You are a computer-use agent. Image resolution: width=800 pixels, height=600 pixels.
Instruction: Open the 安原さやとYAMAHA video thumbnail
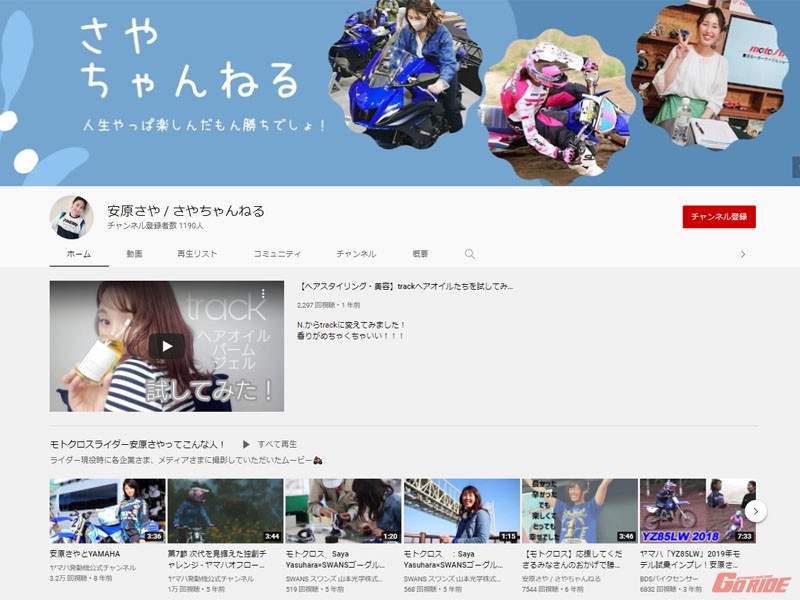click(x=107, y=511)
